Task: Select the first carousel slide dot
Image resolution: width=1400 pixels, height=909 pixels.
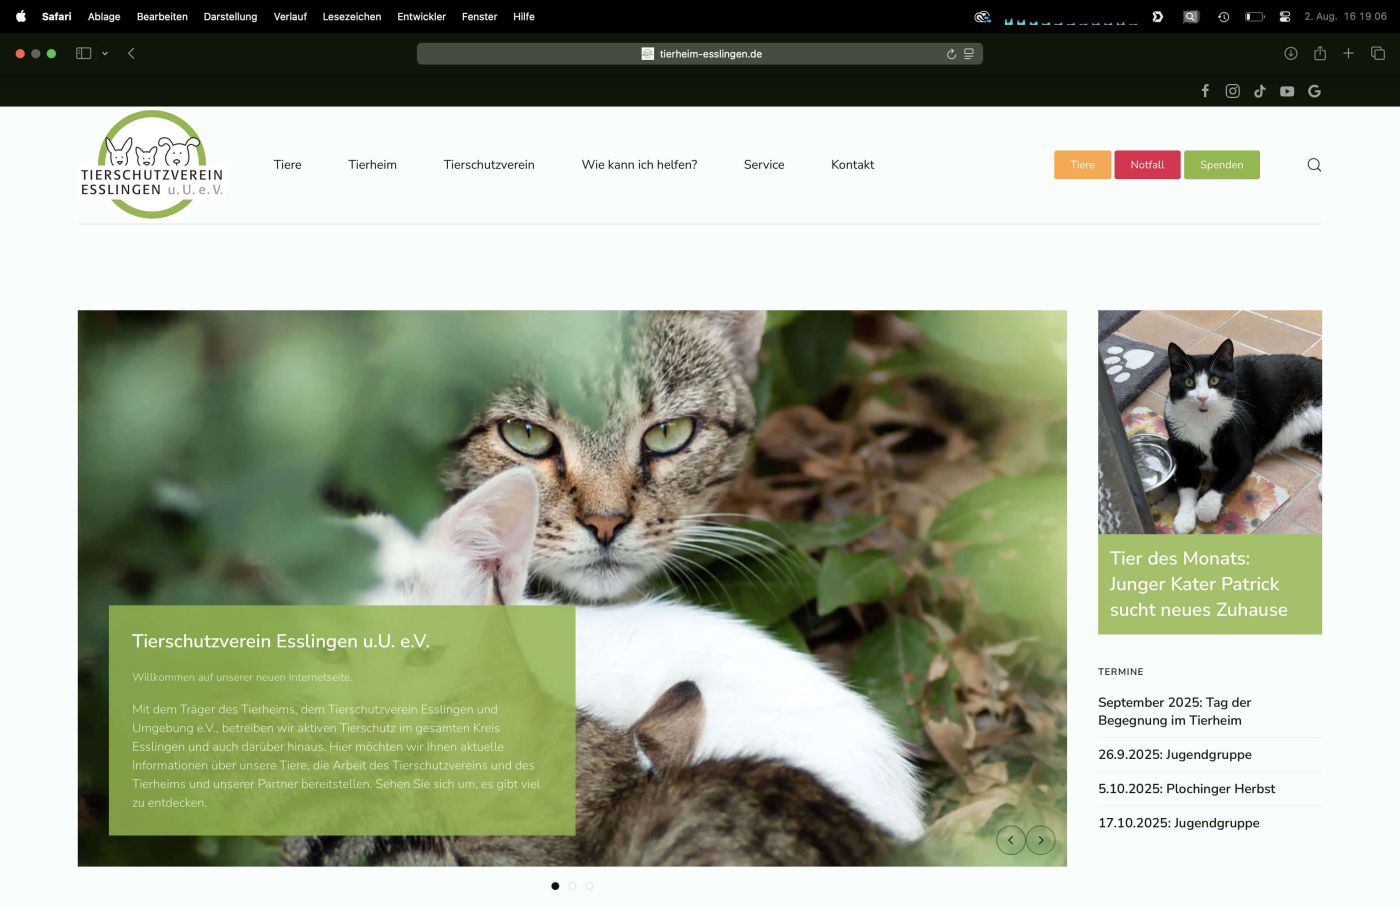Action: [x=555, y=886]
